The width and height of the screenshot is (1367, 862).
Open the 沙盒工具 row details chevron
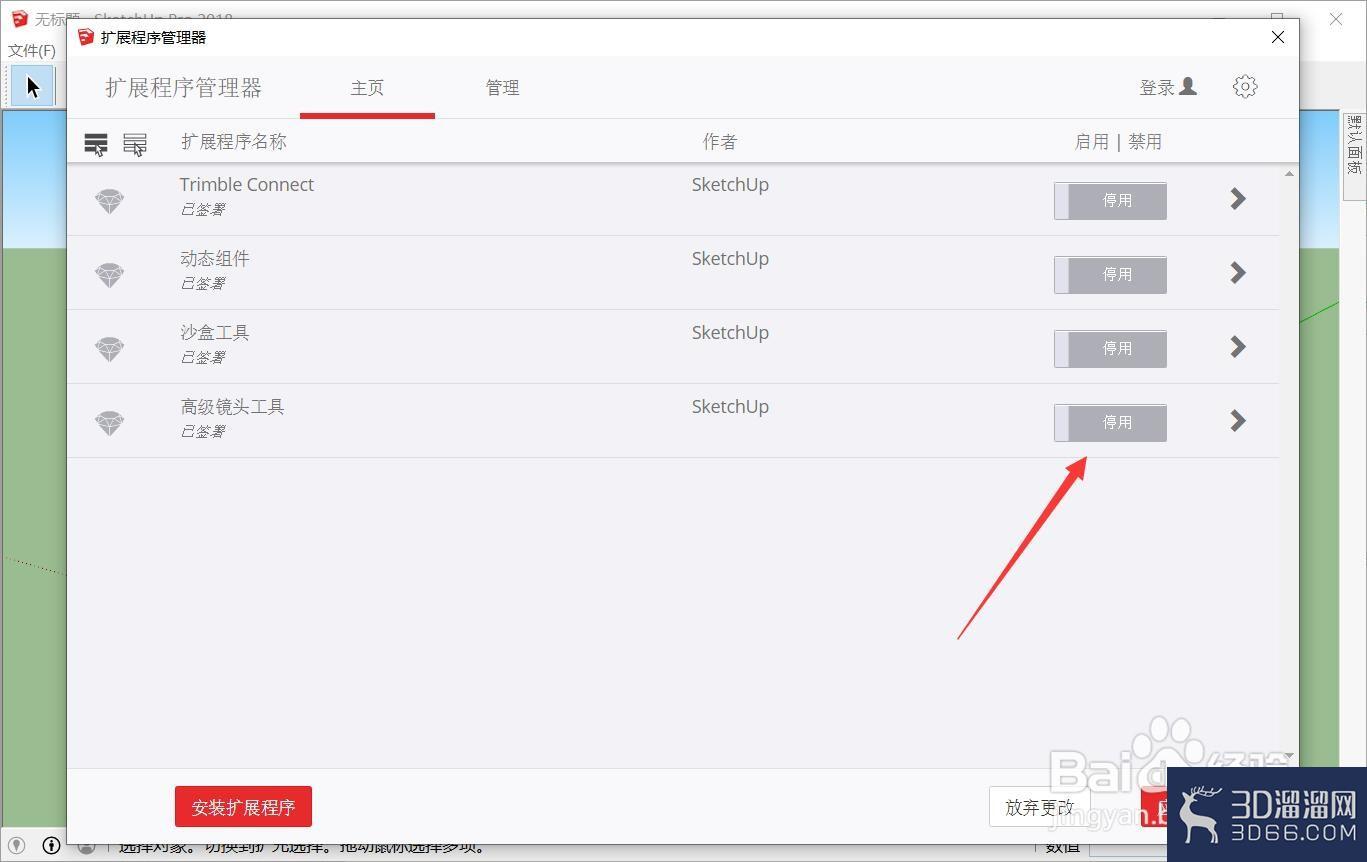click(x=1238, y=347)
